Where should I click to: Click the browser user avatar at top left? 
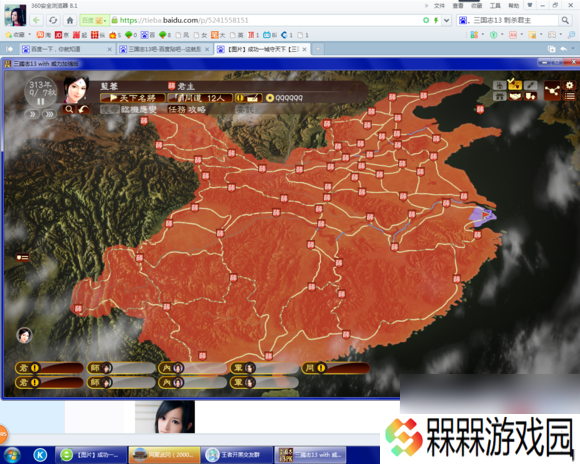[x=15, y=15]
